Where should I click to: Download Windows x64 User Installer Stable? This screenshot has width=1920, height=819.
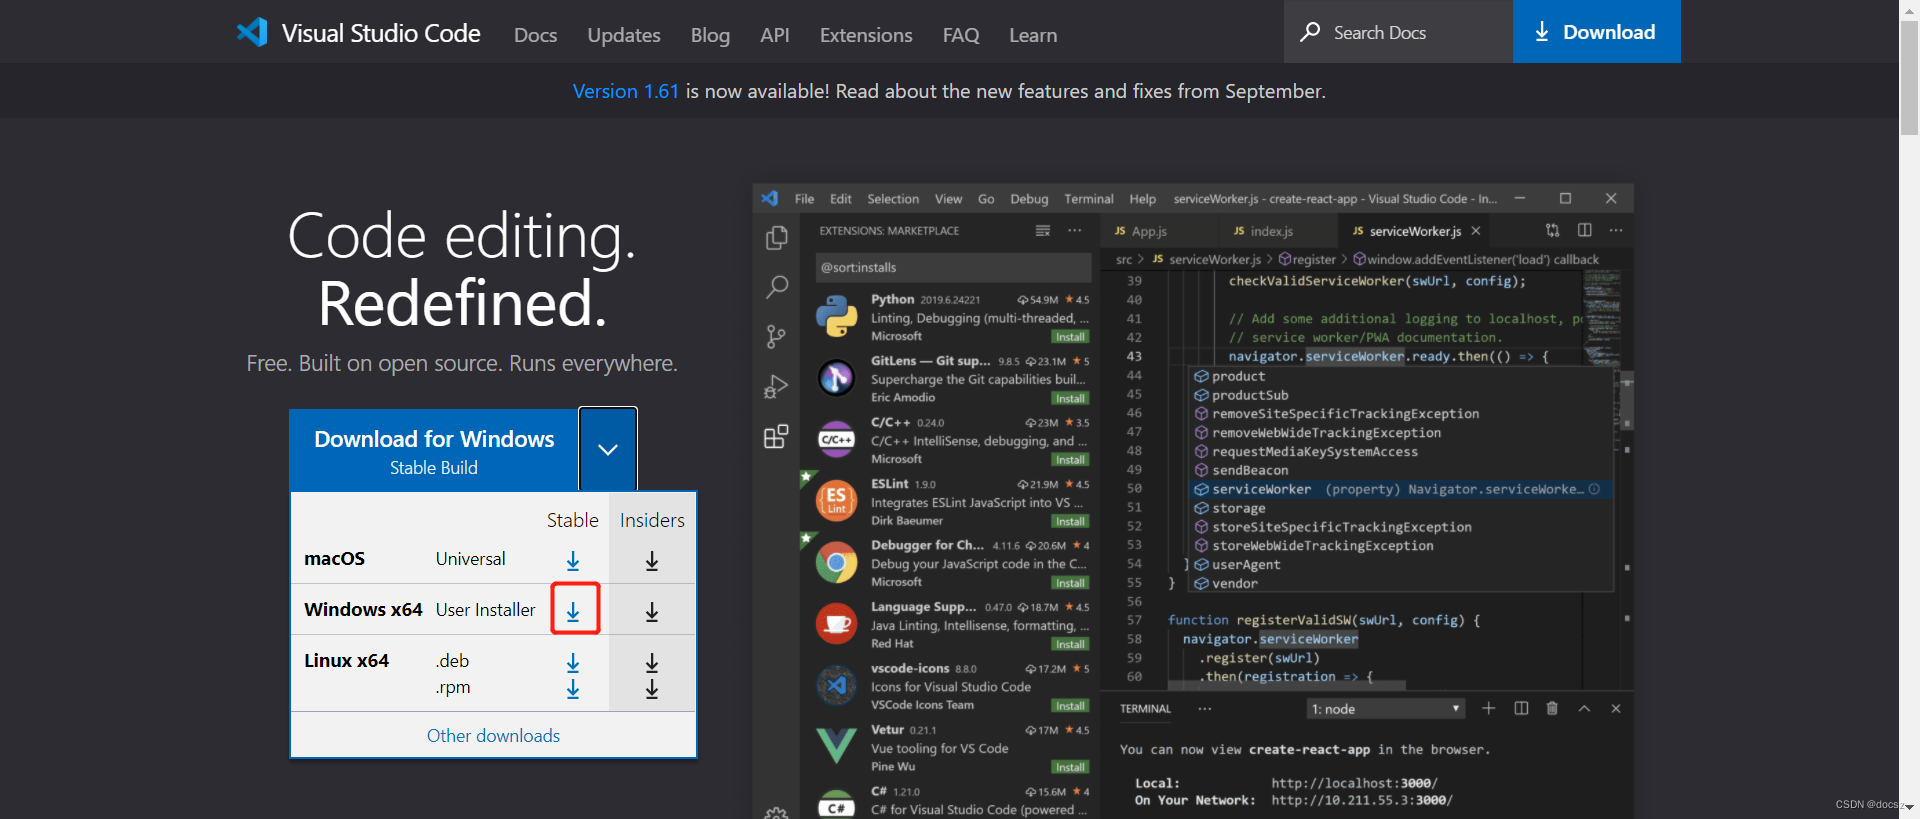(573, 611)
